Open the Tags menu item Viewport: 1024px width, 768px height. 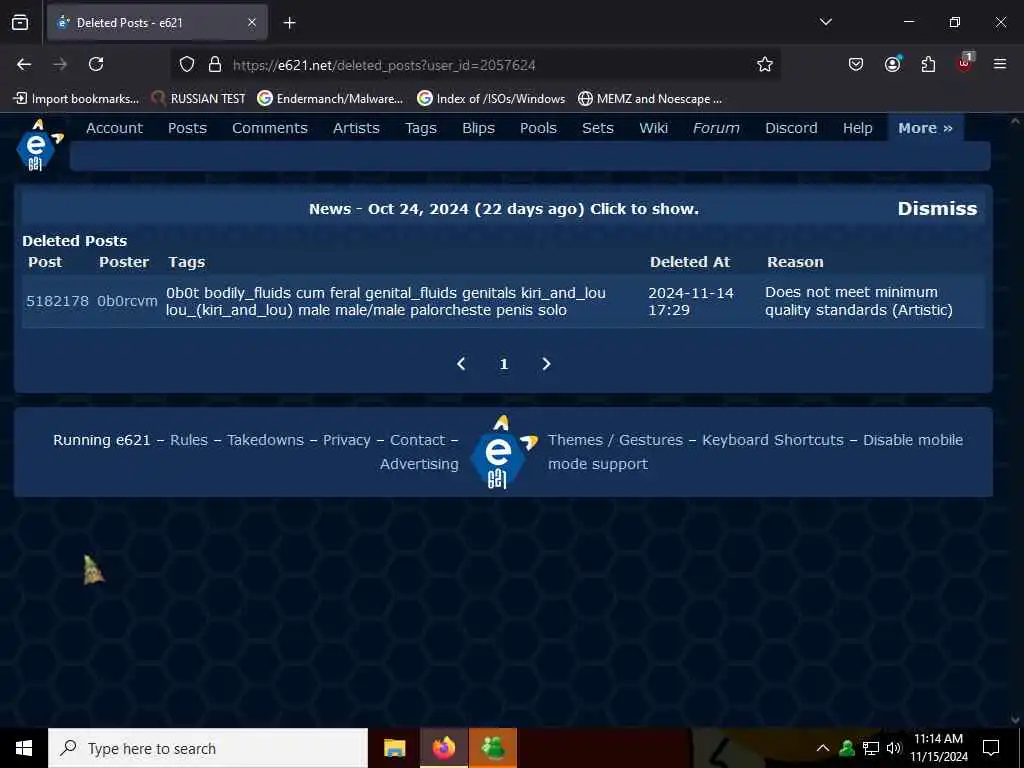tap(421, 128)
